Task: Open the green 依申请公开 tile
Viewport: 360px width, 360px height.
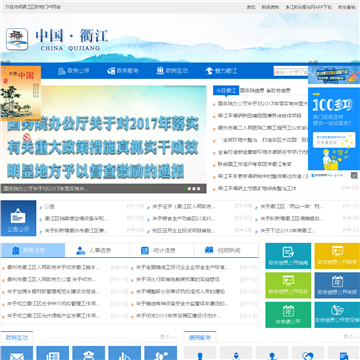Action: click(x=288, y=315)
